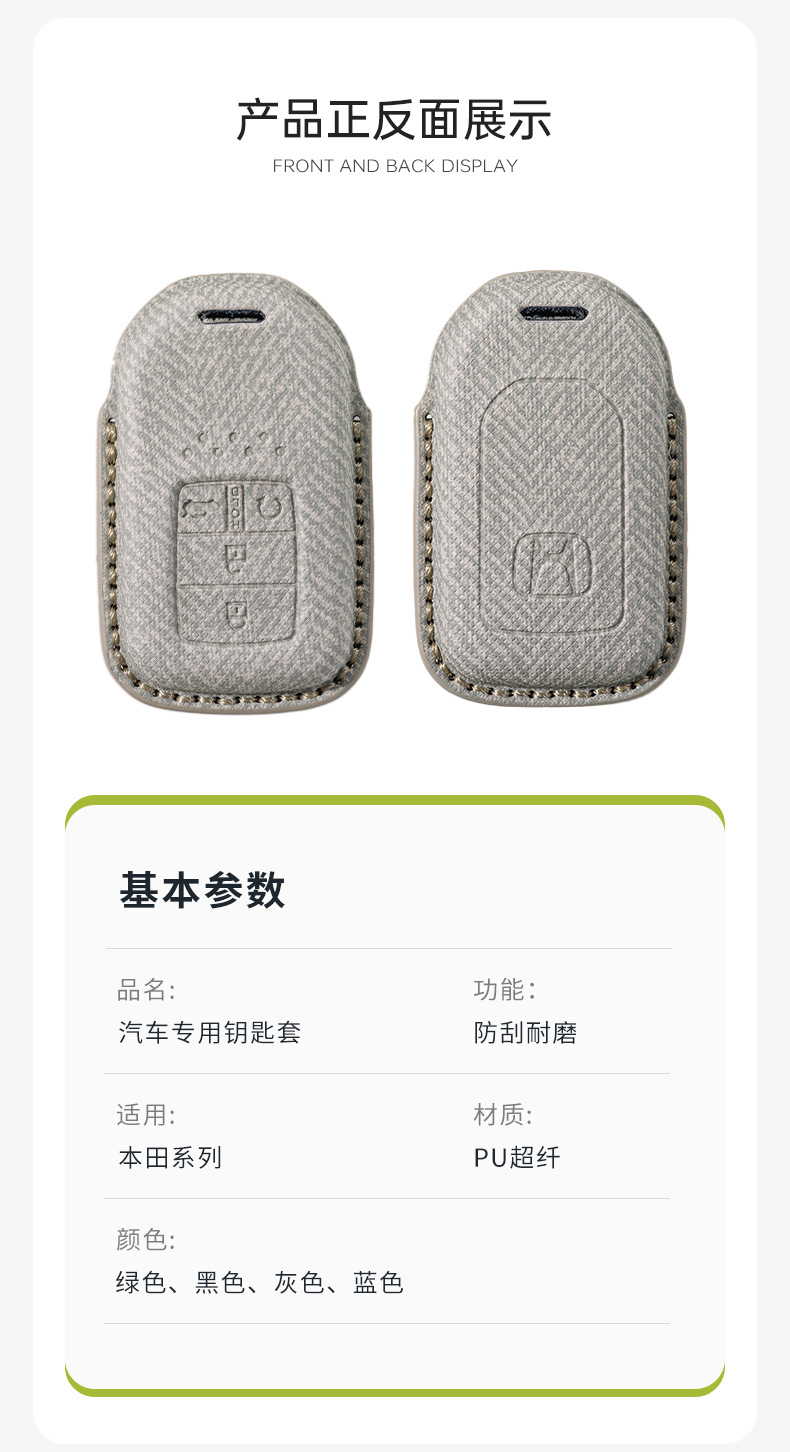Viewport: 790px width, 1452px height.
Task: Click the 绿色、黑色、灰色、蓝色 colors text
Action: pyautogui.click(x=260, y=1283)
